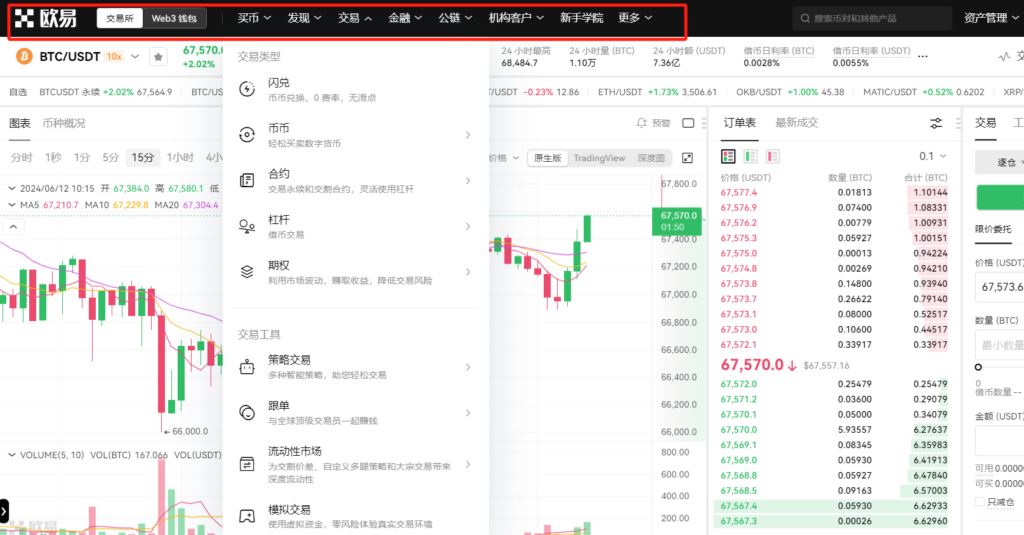
Task: Open the 更多 dropdown menu
Action: click(x=635, y=18)
